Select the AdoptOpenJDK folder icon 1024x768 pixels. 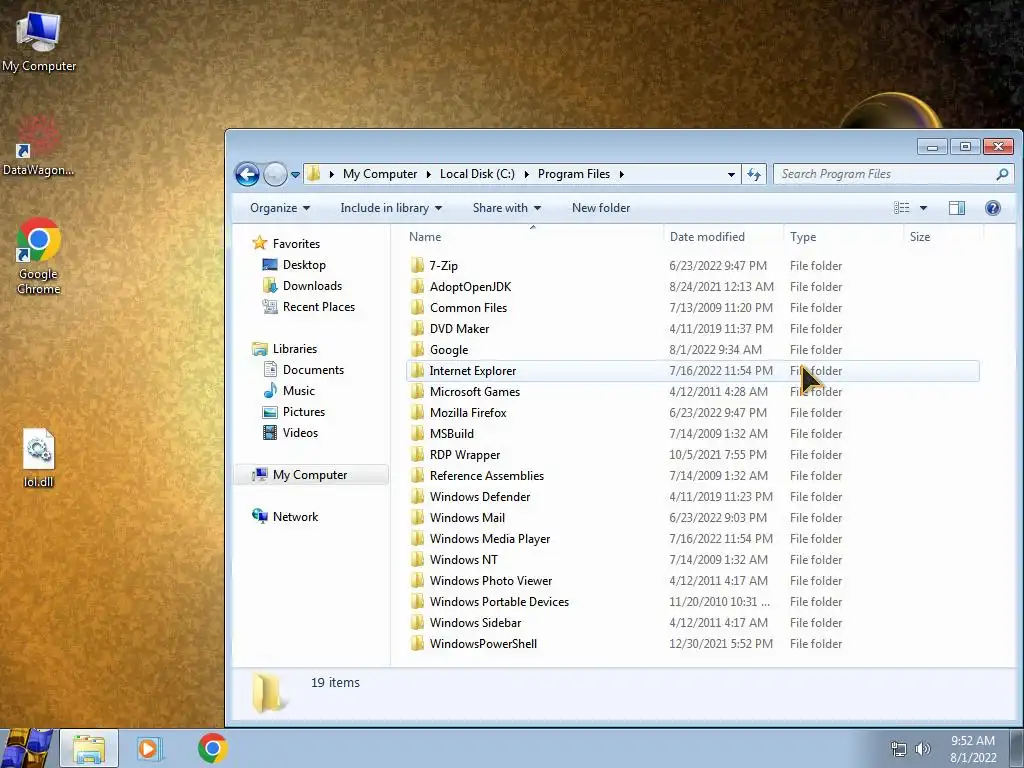417,286
